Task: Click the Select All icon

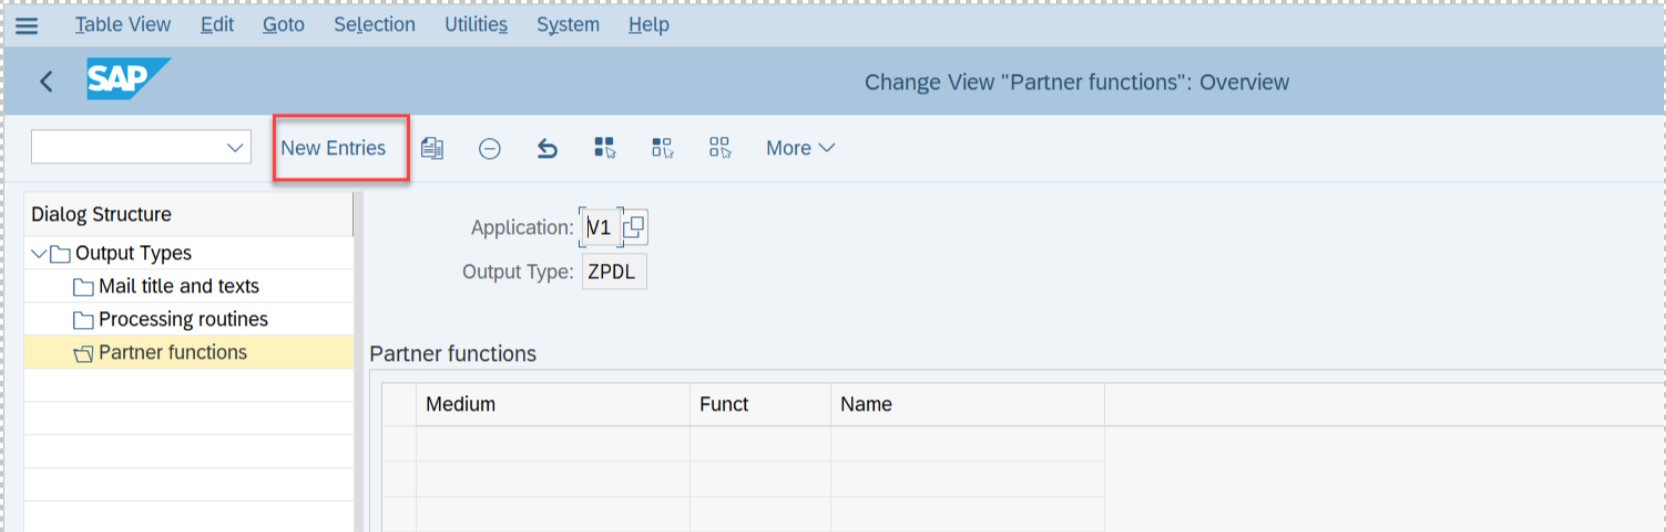Action: pyautogui.click(x=605, y=148)
